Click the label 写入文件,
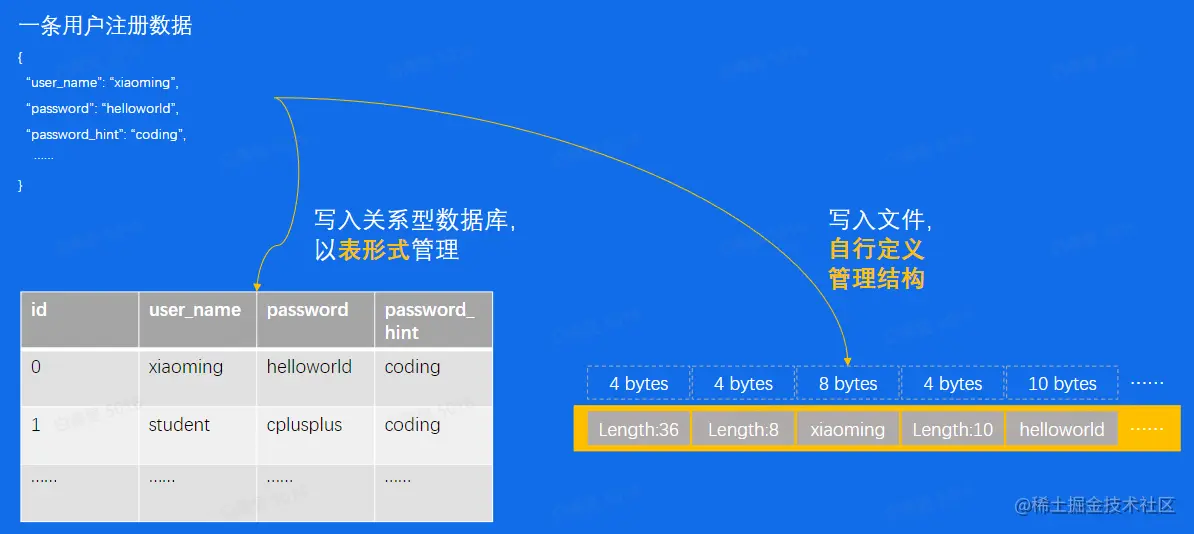This screenshot has width=1194, height=534. pos(880,220)
